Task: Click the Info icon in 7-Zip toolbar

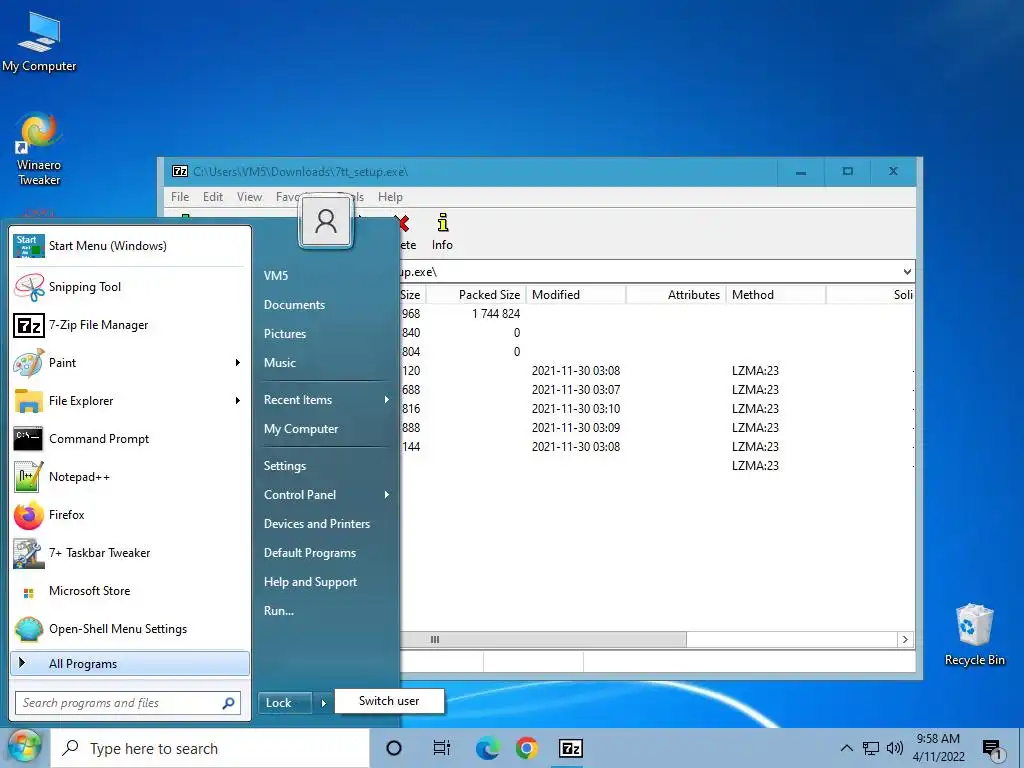Action: point(442,232)
